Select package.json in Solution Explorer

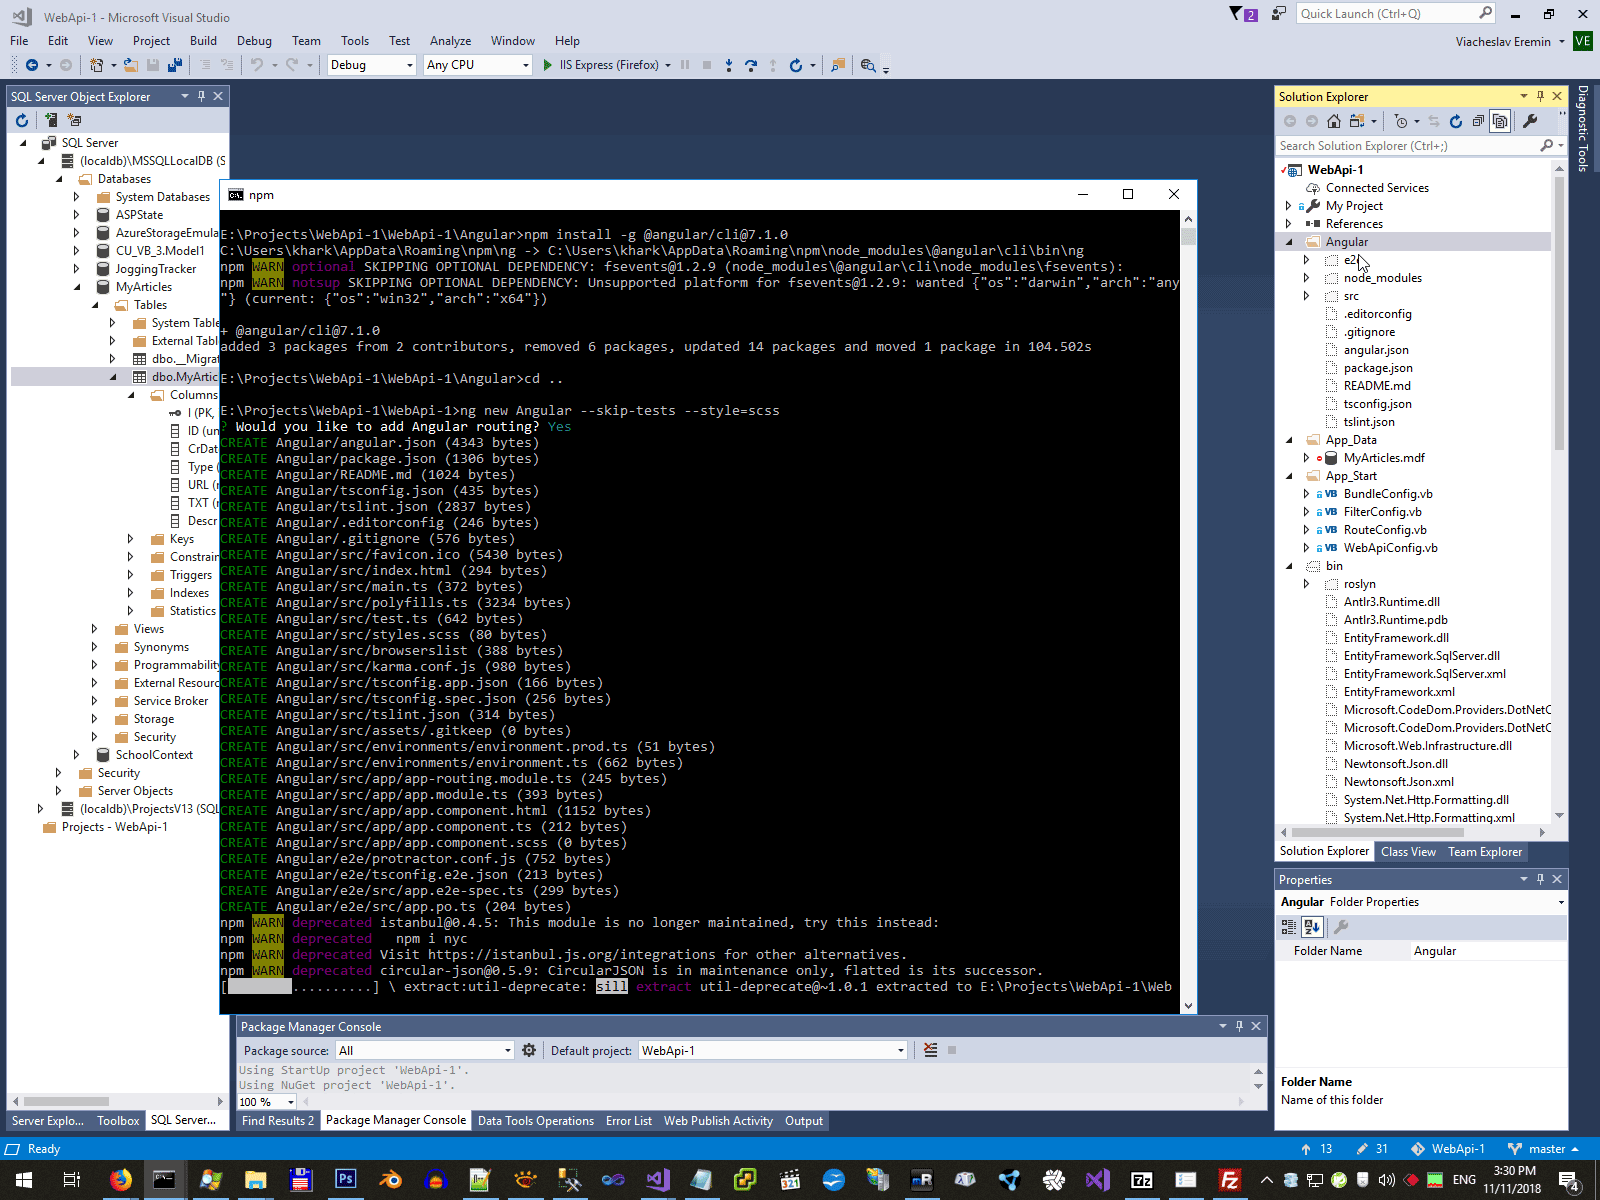(x=1378, y=368)
